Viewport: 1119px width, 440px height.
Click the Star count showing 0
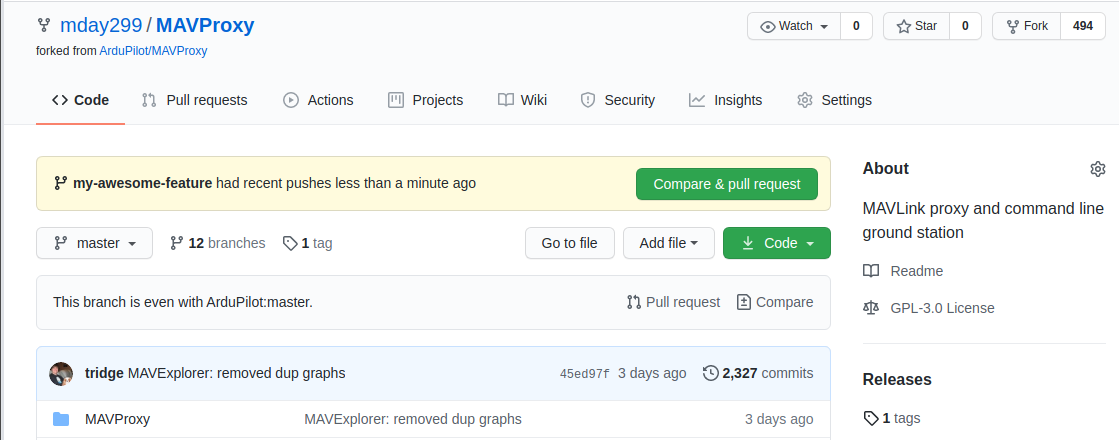pyautogui.click(x=965, y=26)
